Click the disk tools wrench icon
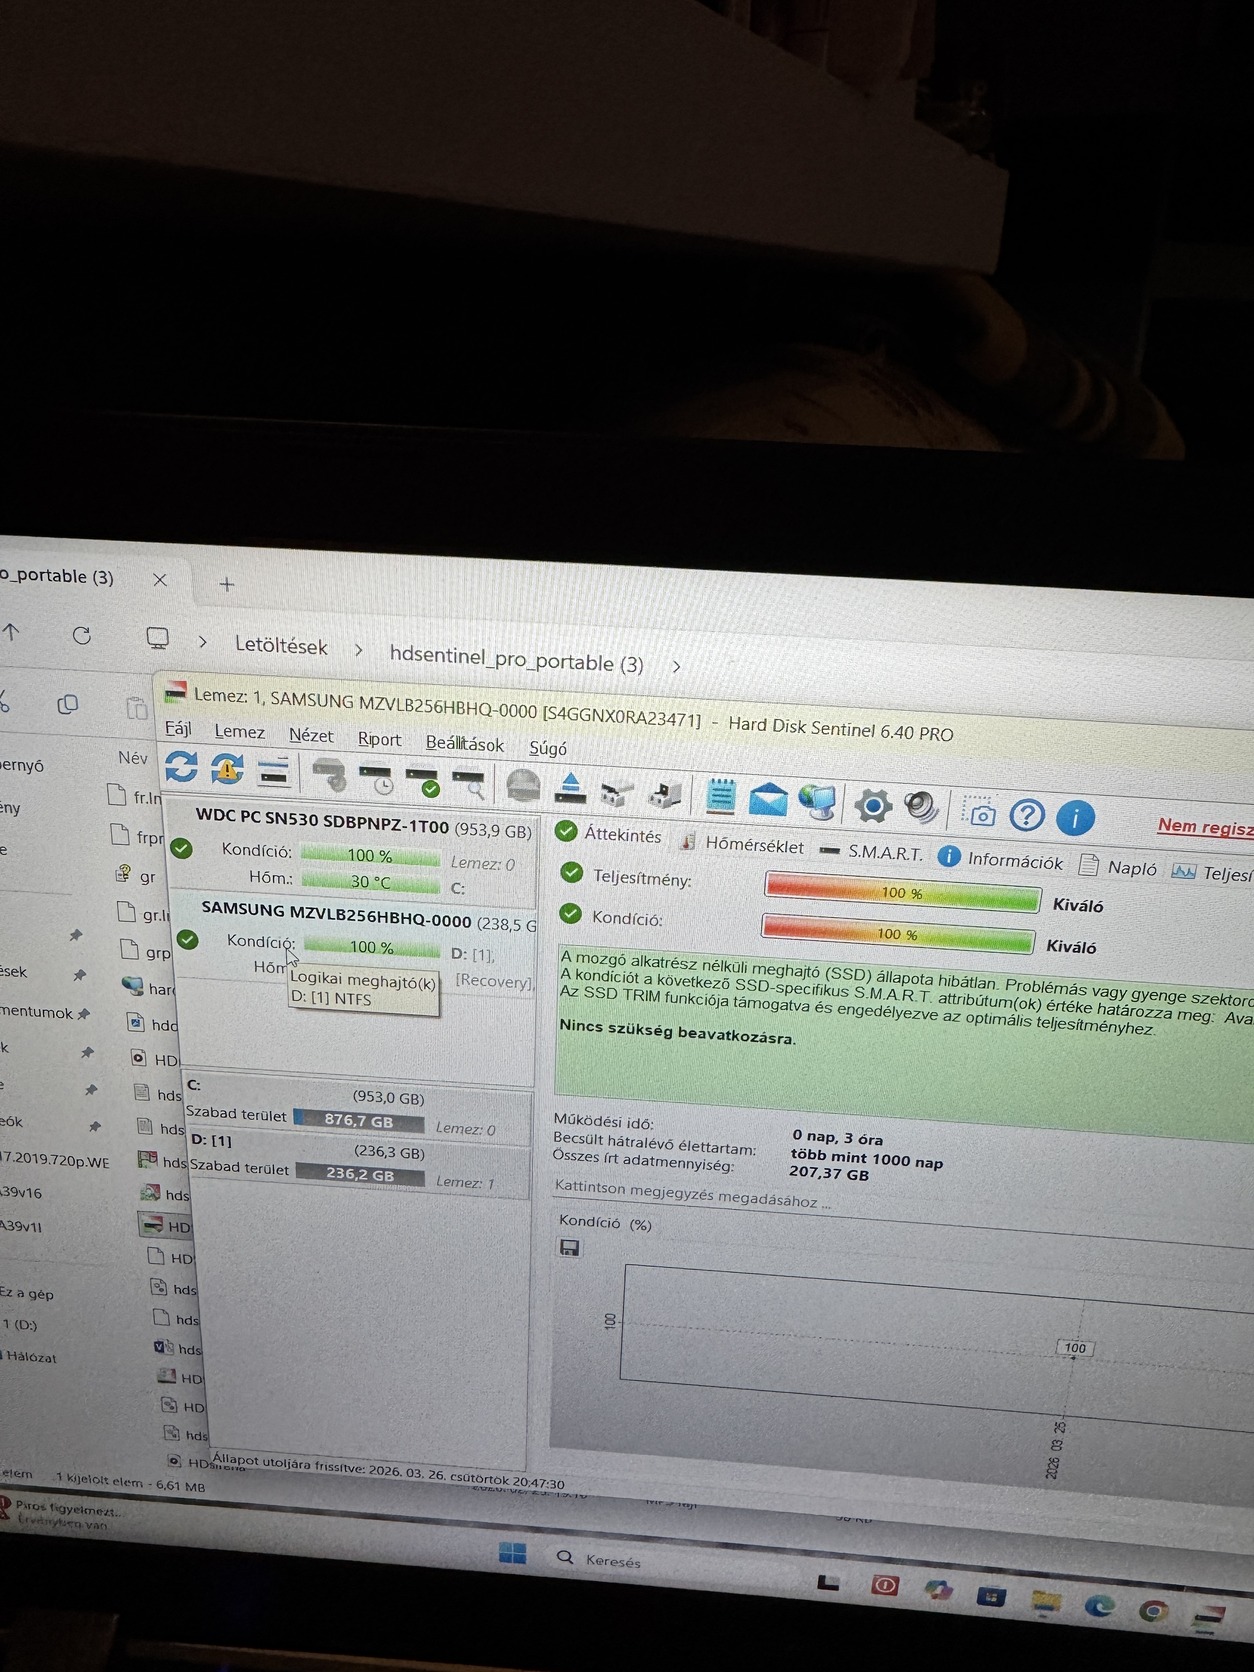This screenshot has width=1254, height=1672. coord(617,792)
